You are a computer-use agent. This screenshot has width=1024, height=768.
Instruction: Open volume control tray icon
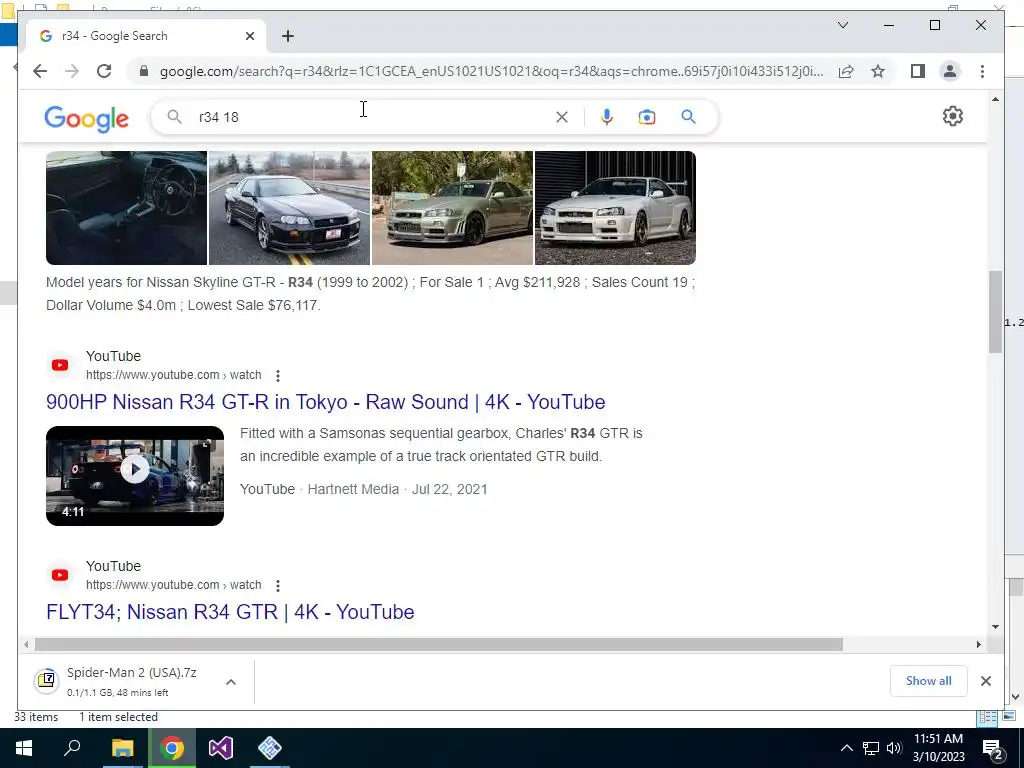tap(894, 748)
